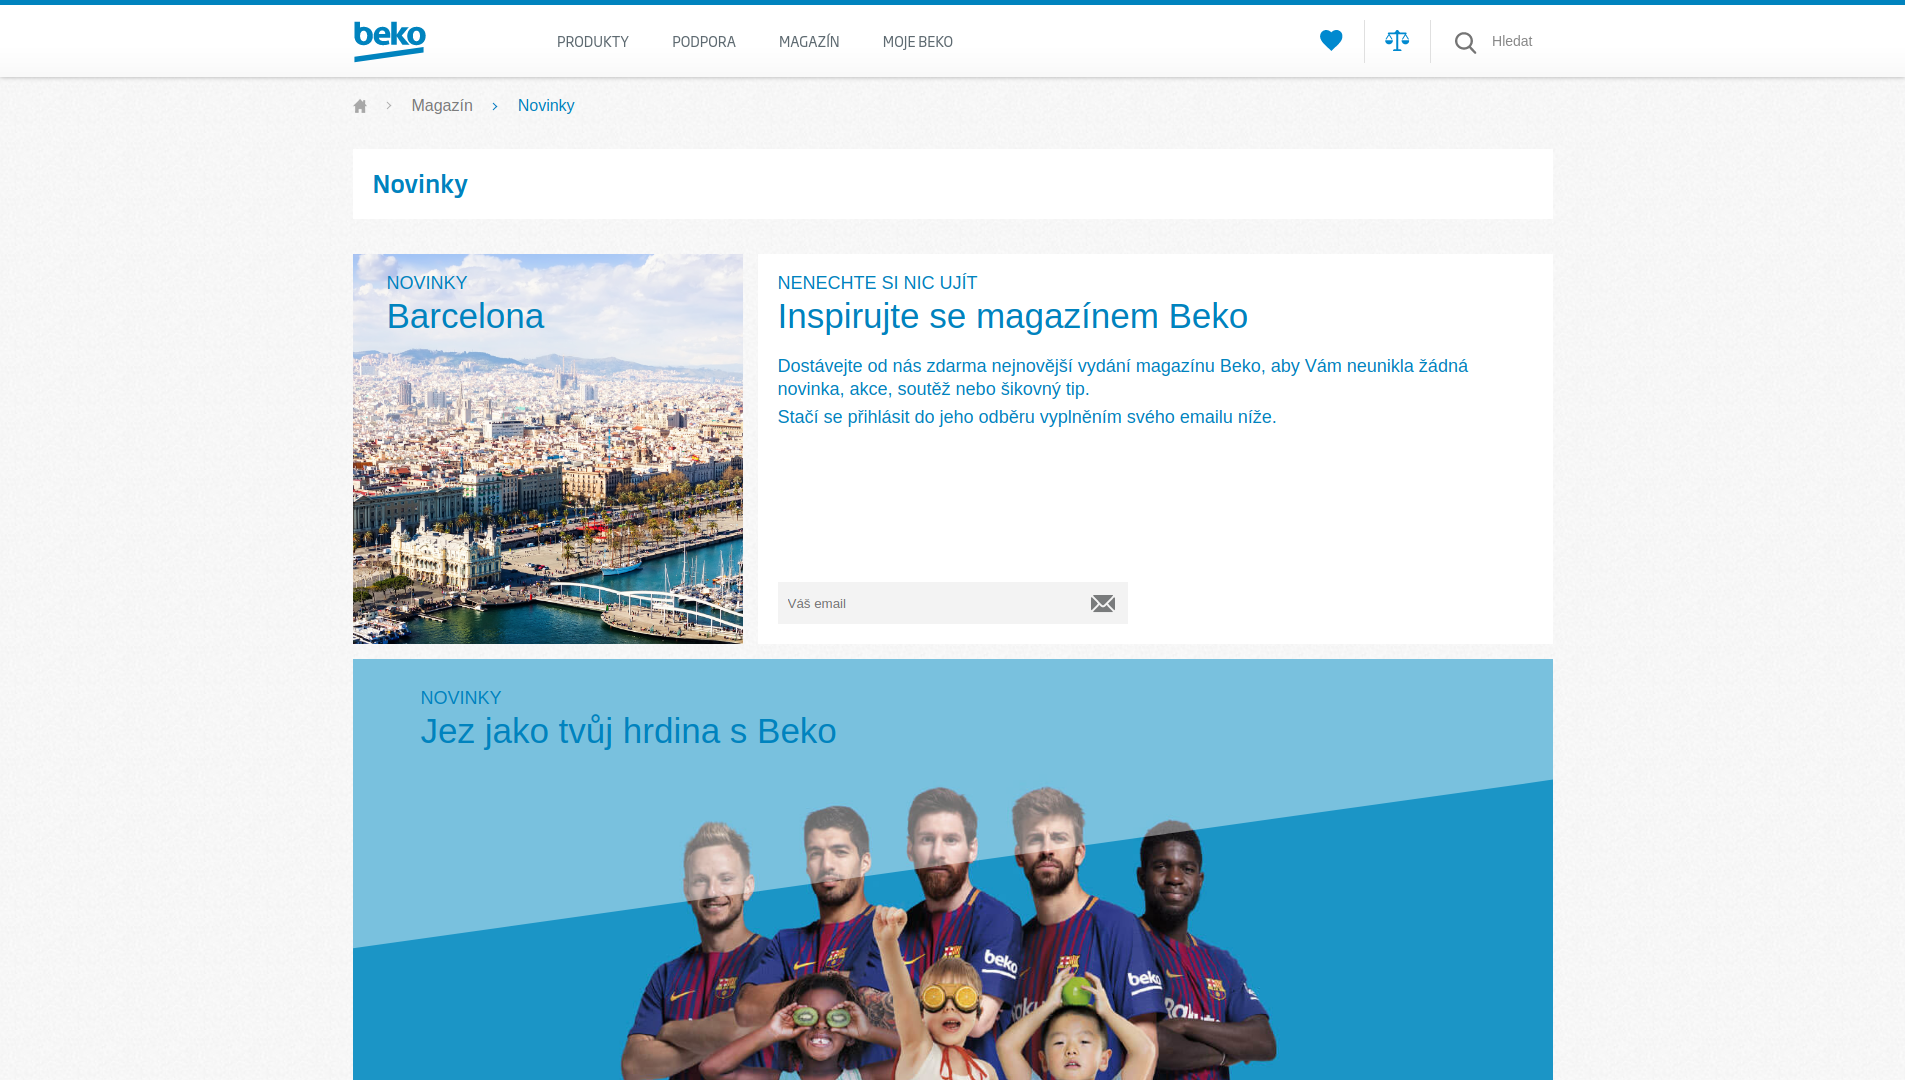
Task: Open the MOJE BEKO menu
Action: 918,42
